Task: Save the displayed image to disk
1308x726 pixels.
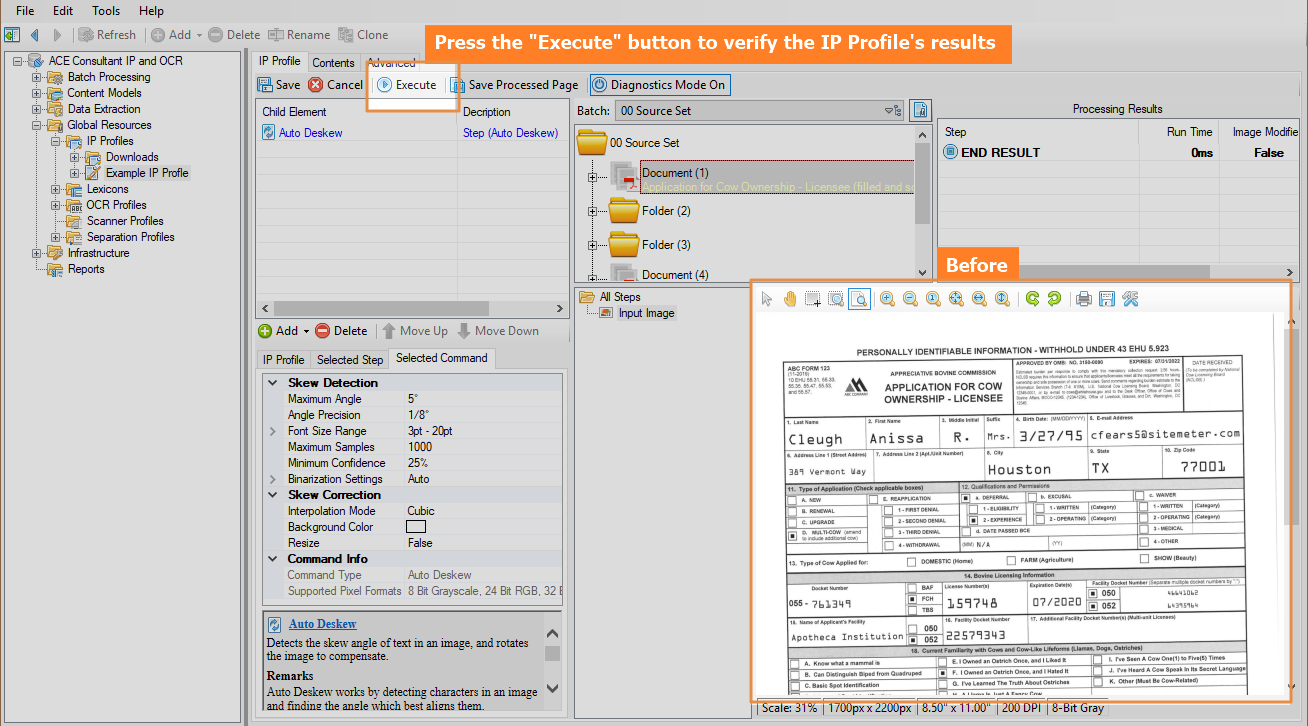Action: coord(1106,298)
